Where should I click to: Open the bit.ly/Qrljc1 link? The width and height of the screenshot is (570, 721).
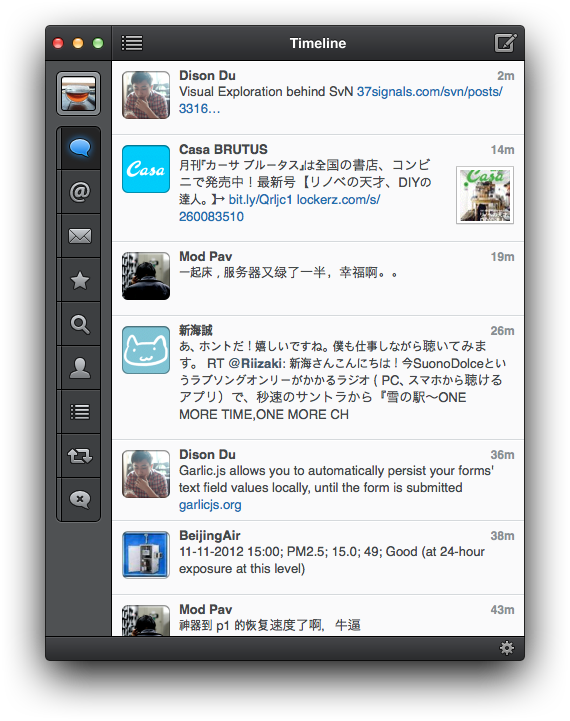point(260,200)
